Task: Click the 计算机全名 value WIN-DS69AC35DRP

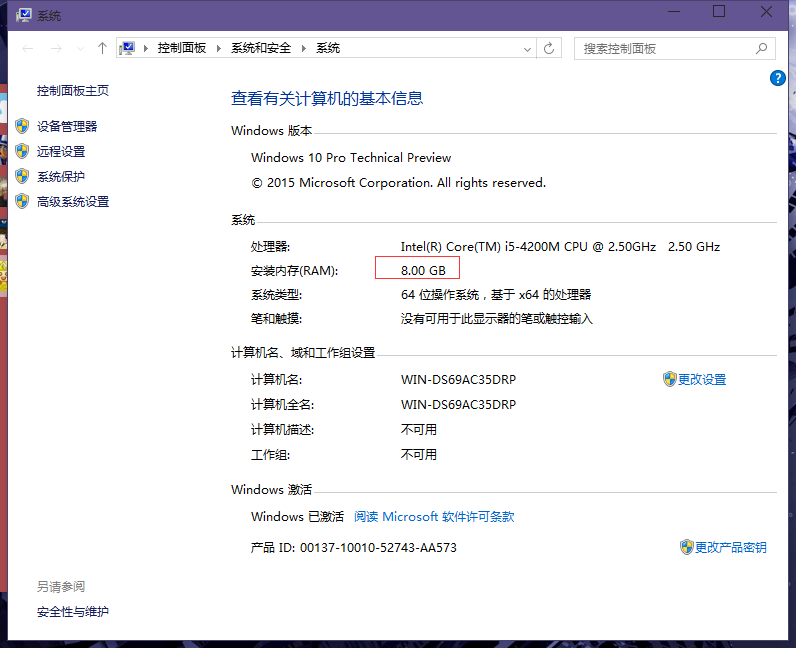Action: [458, 405]
